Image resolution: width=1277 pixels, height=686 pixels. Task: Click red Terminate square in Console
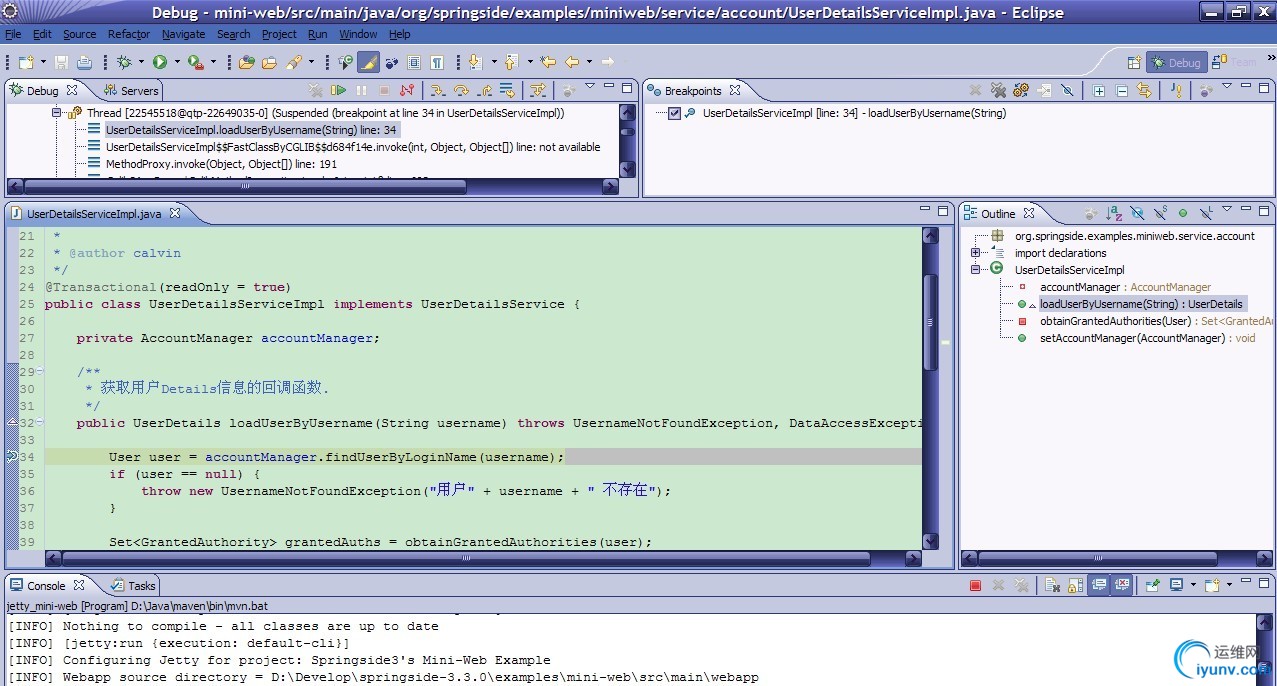click(x=975, y=586)
